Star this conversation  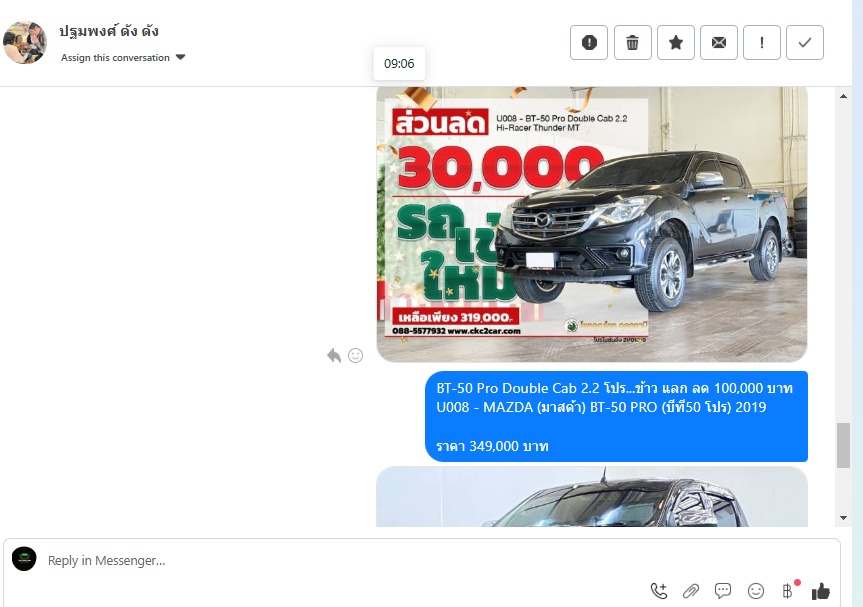[675, 42]
